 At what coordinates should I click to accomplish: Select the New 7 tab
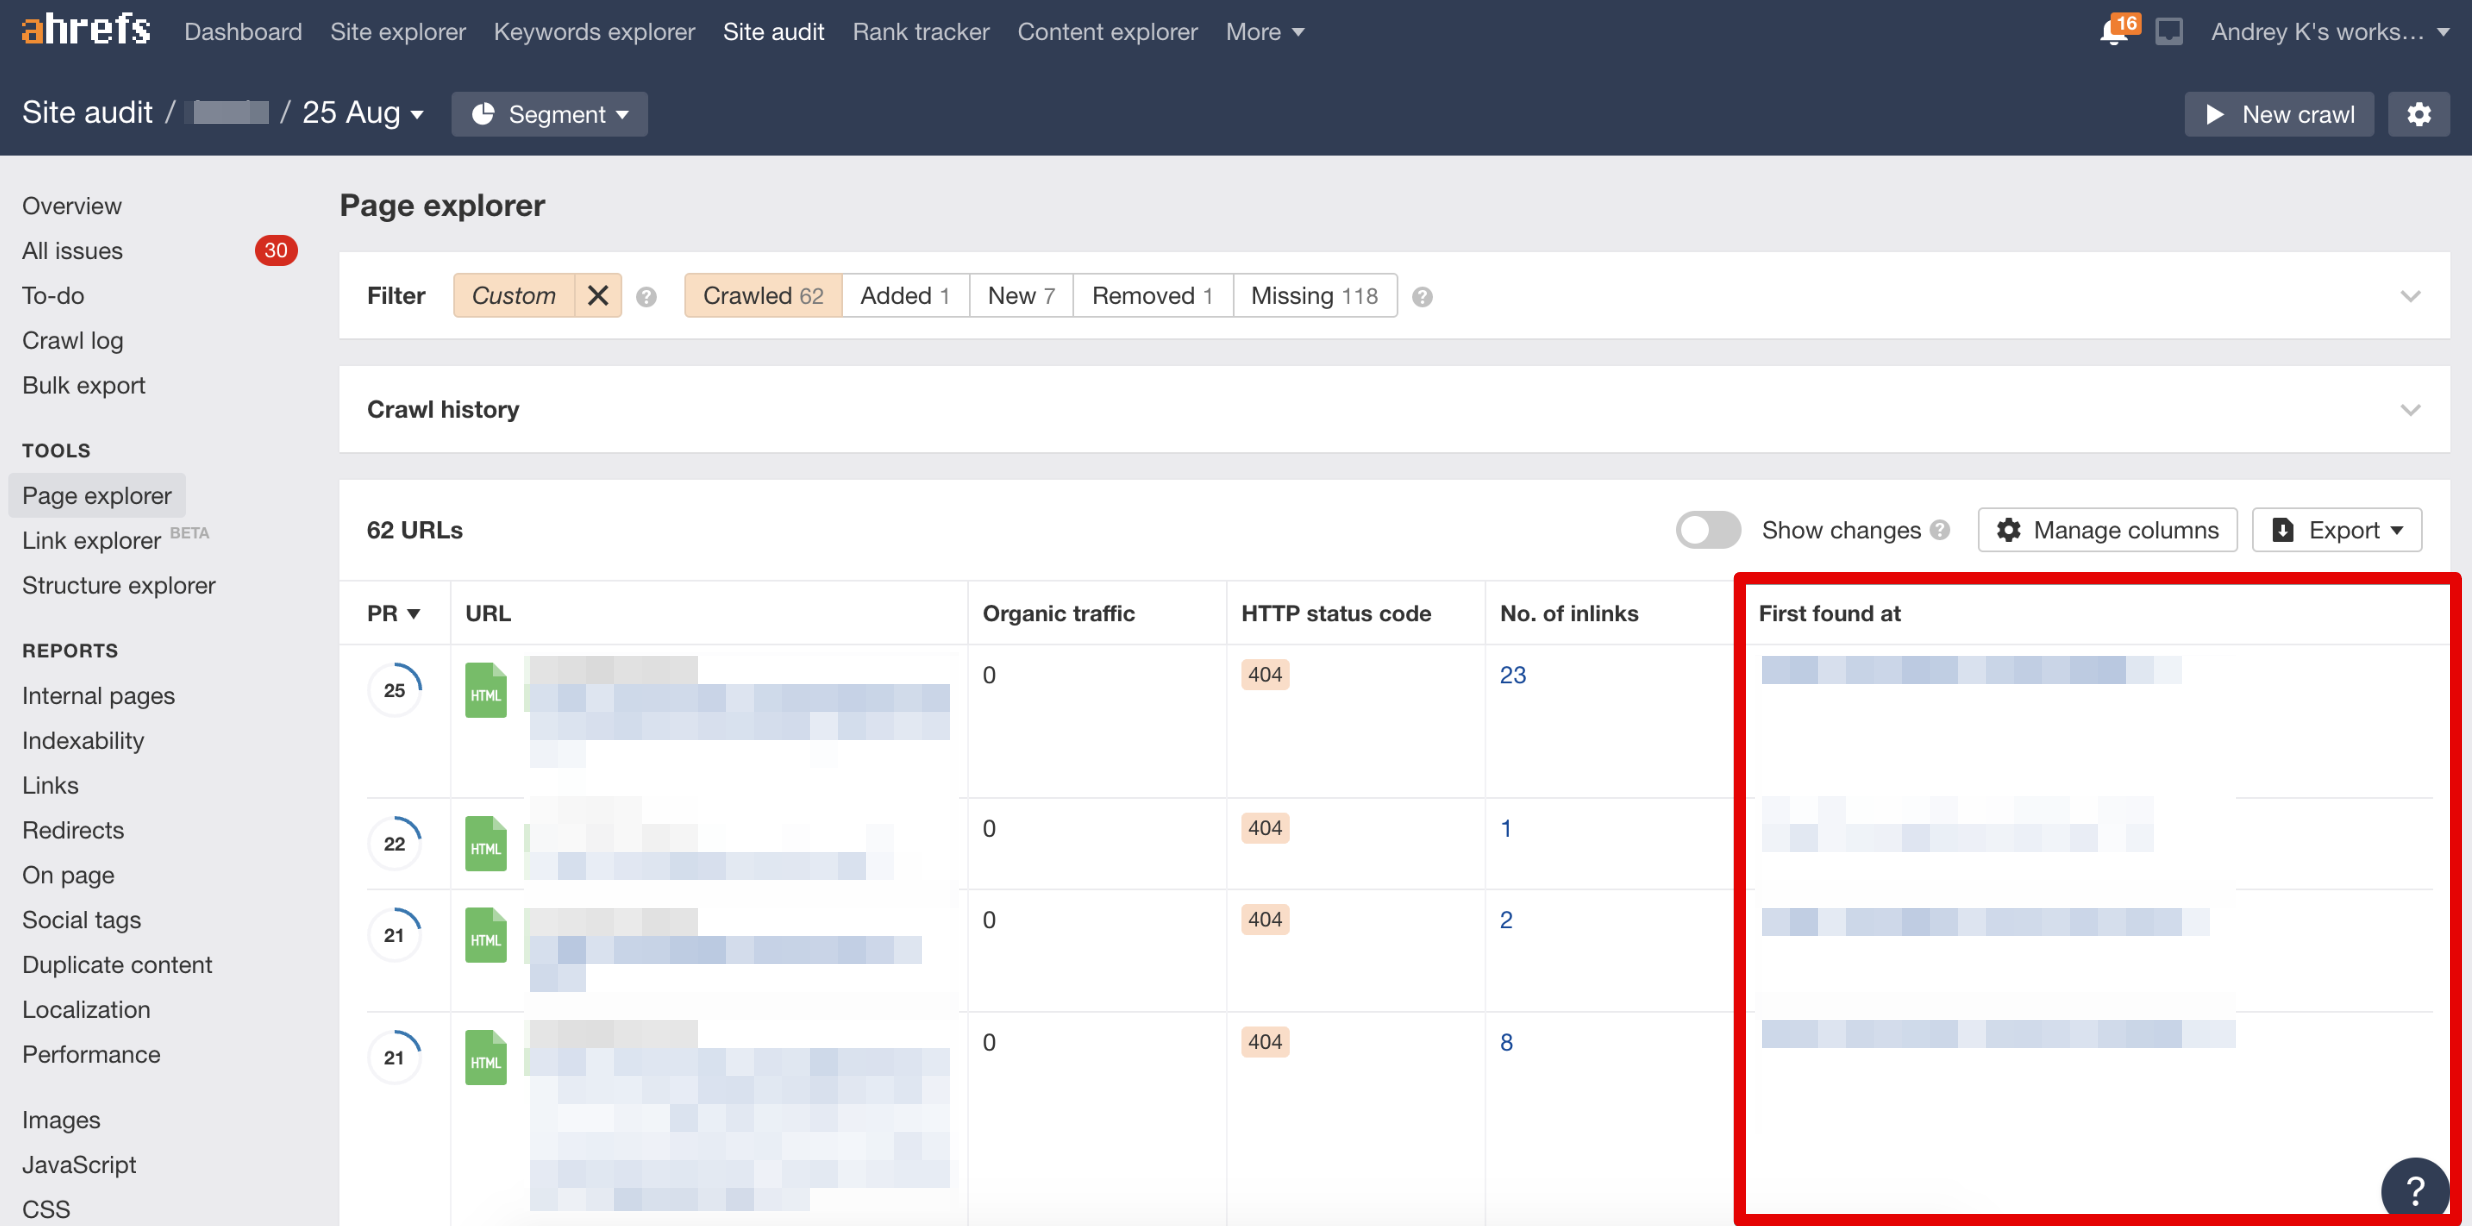1021,295
